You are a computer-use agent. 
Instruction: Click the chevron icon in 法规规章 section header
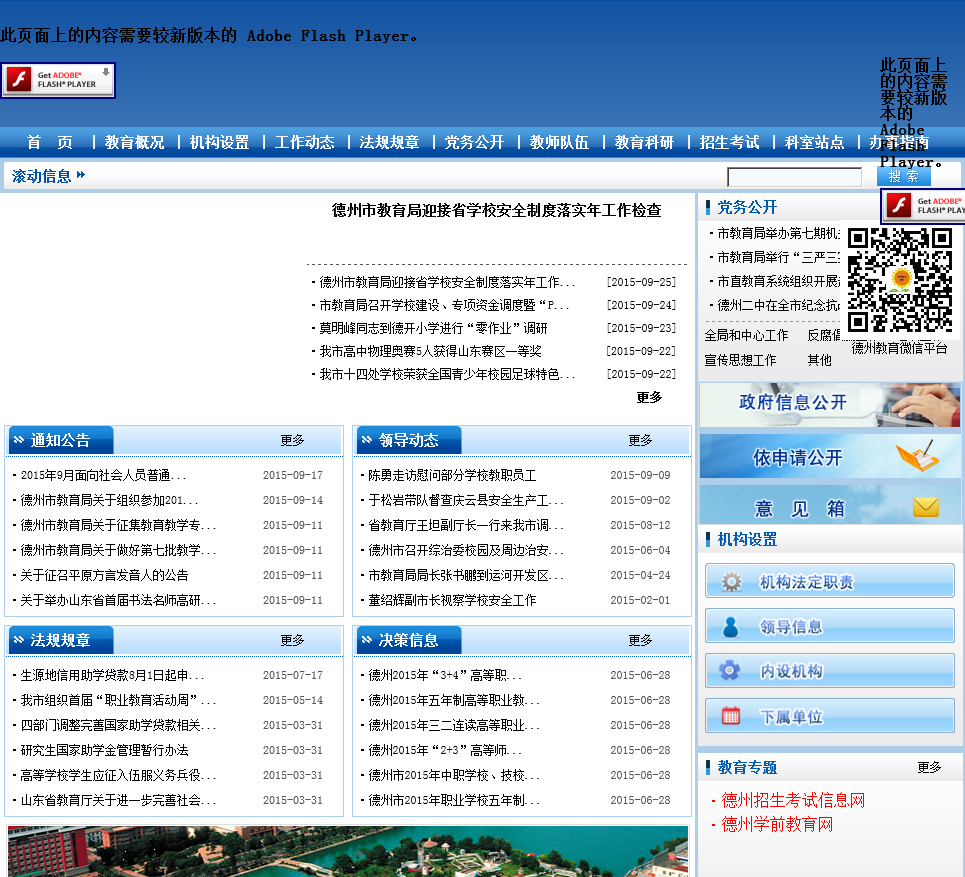[x=18, y=639]
